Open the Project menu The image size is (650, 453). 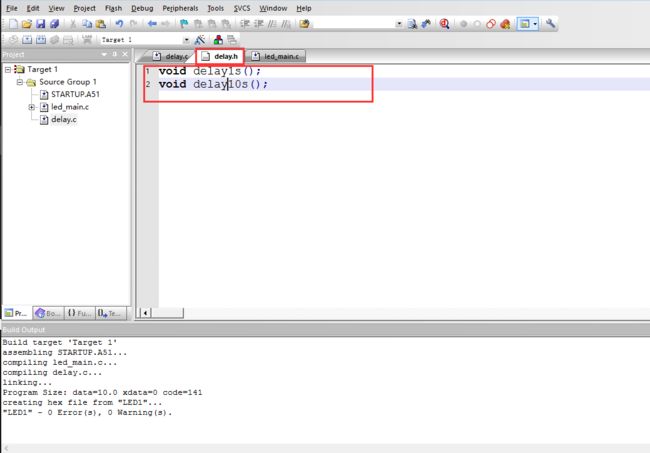point(85,8)
